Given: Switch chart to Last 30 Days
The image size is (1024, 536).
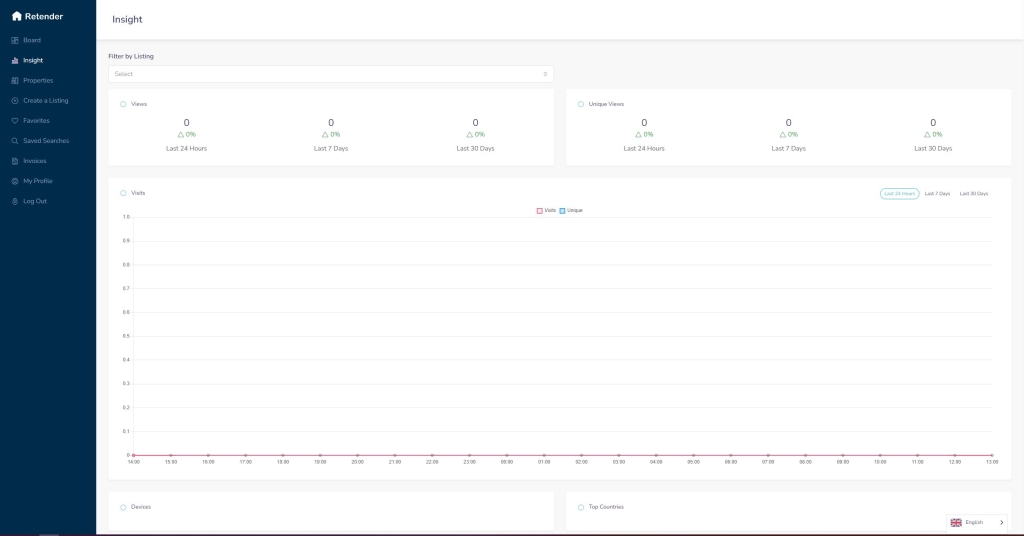Looking at the screenshot, I should click(x=973, y=193).
